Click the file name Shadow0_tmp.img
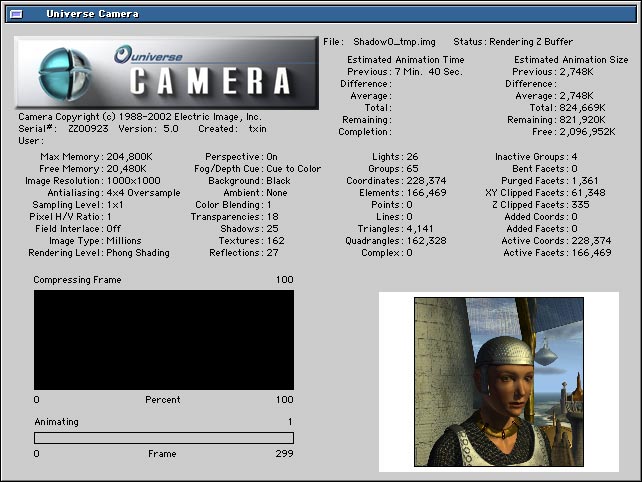 pos(394,42)
